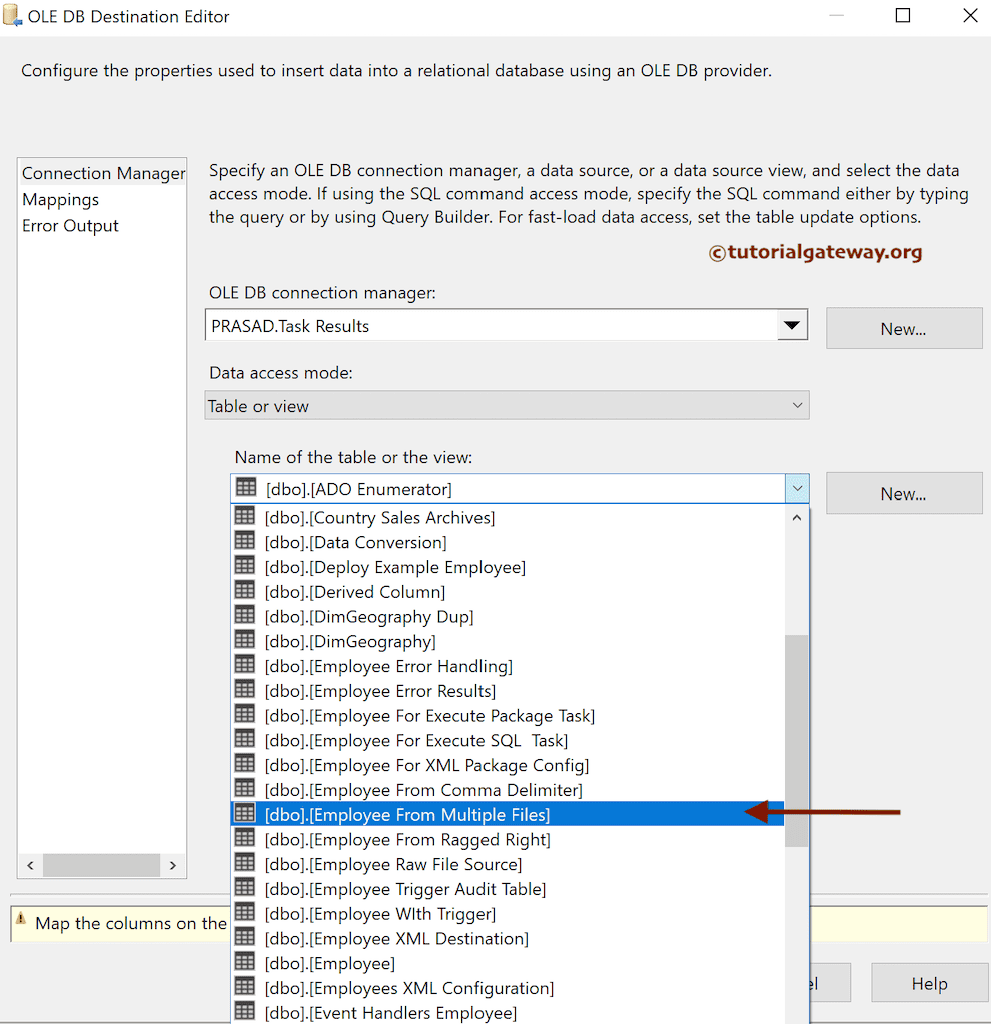Open the Data access mode dropdown

[797, 405]
